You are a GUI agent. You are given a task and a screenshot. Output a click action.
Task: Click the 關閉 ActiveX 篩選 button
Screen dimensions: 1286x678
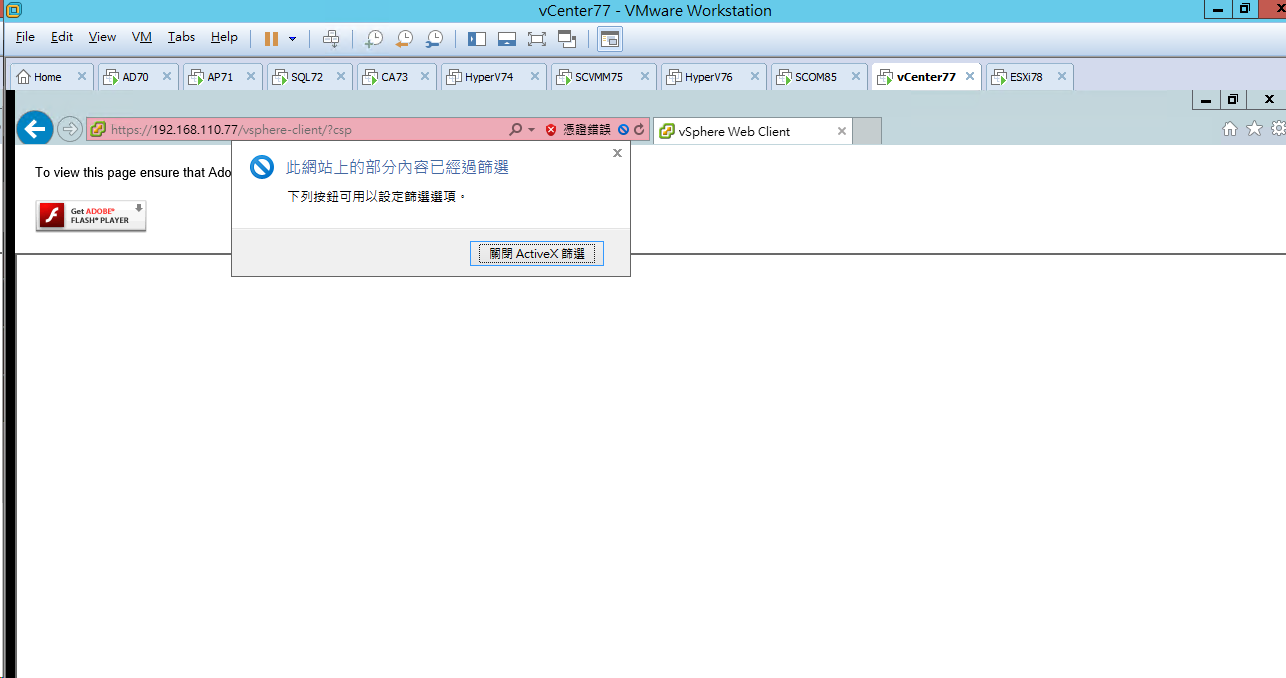(537, 254)
